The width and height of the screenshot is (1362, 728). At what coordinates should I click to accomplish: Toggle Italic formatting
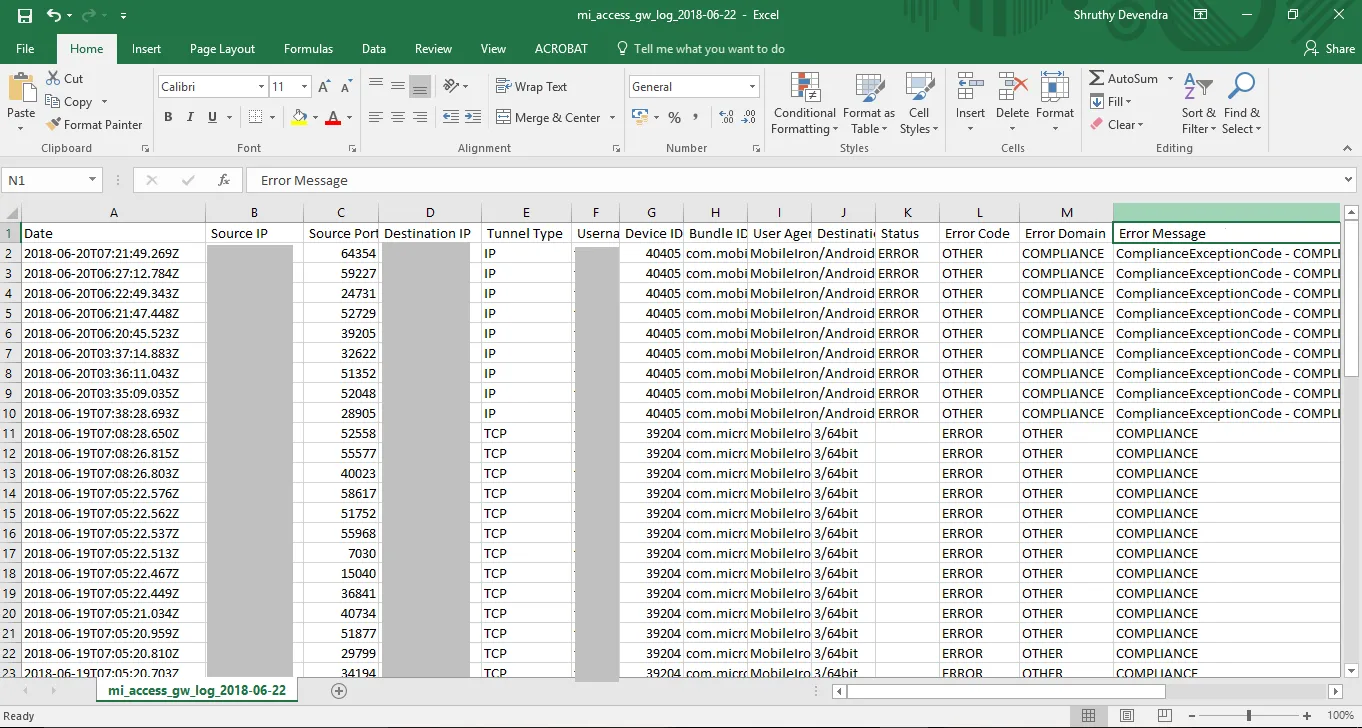coord(190,117)
